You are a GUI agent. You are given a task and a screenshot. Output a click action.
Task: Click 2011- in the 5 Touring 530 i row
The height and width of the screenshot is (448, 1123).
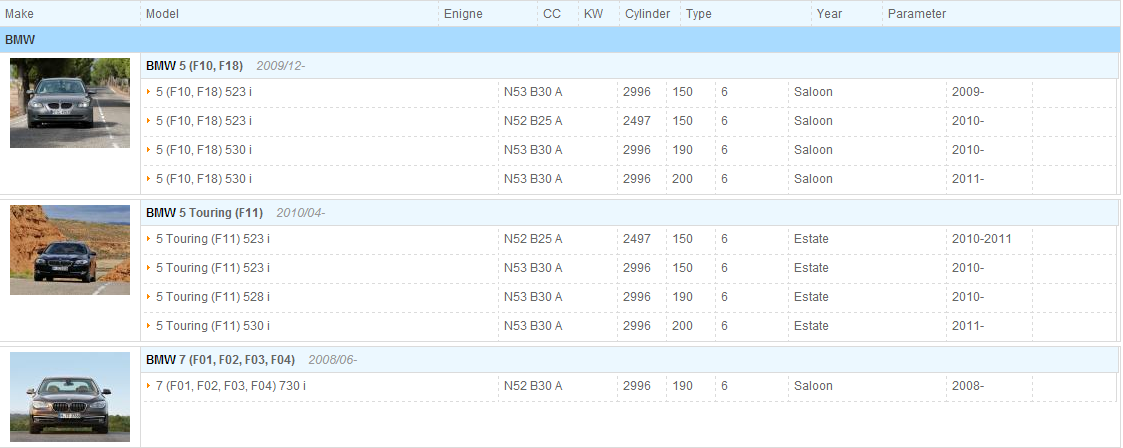click(968, 326)
